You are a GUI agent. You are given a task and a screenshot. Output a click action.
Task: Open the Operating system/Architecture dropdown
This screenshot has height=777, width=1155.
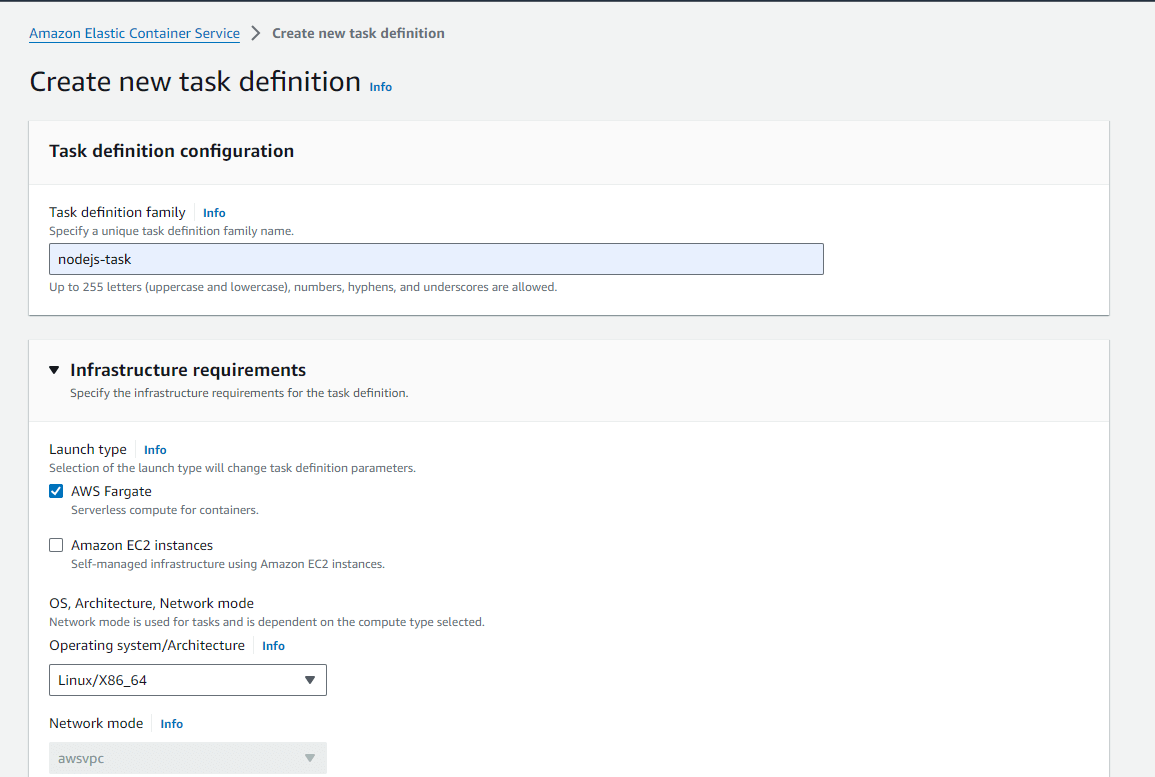point(188,680)
